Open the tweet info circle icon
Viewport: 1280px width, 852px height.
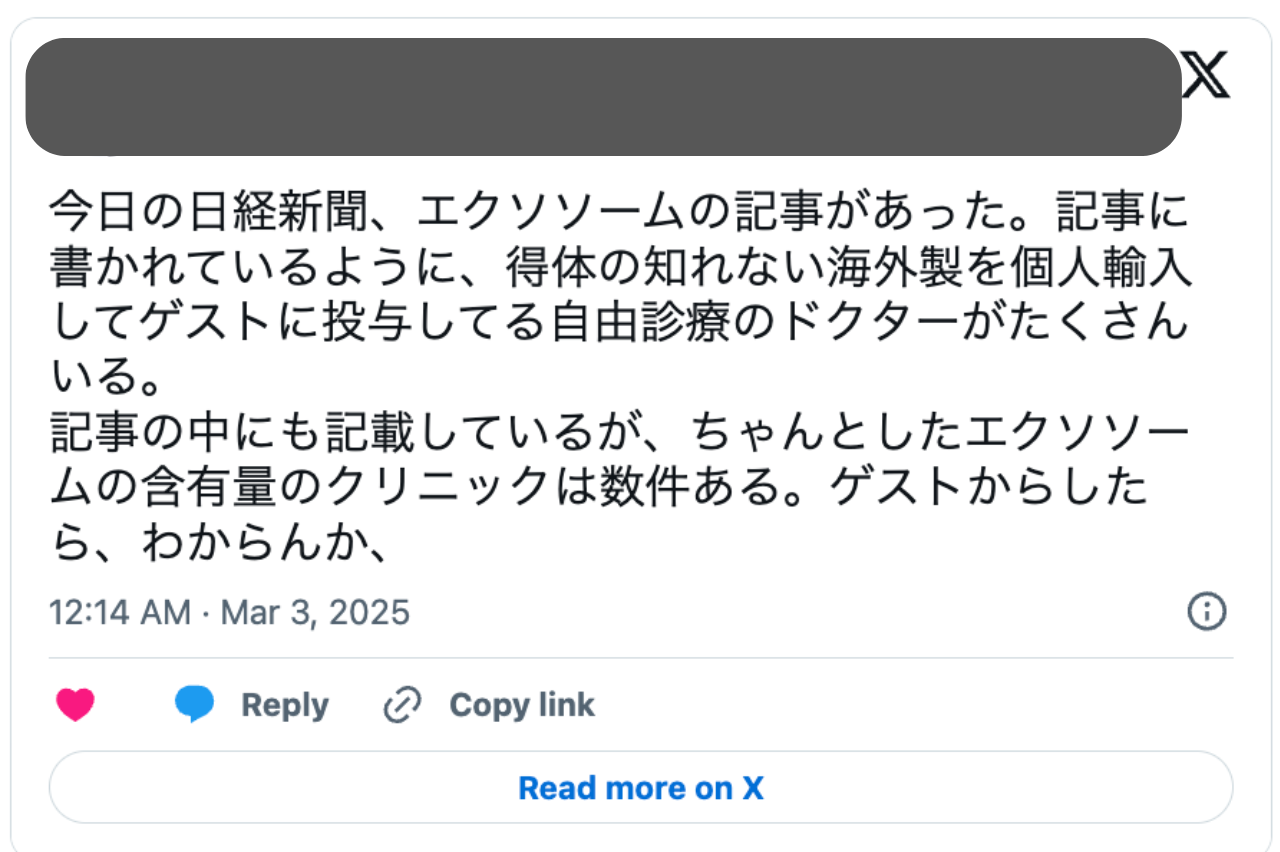(x=1207, y=611)
